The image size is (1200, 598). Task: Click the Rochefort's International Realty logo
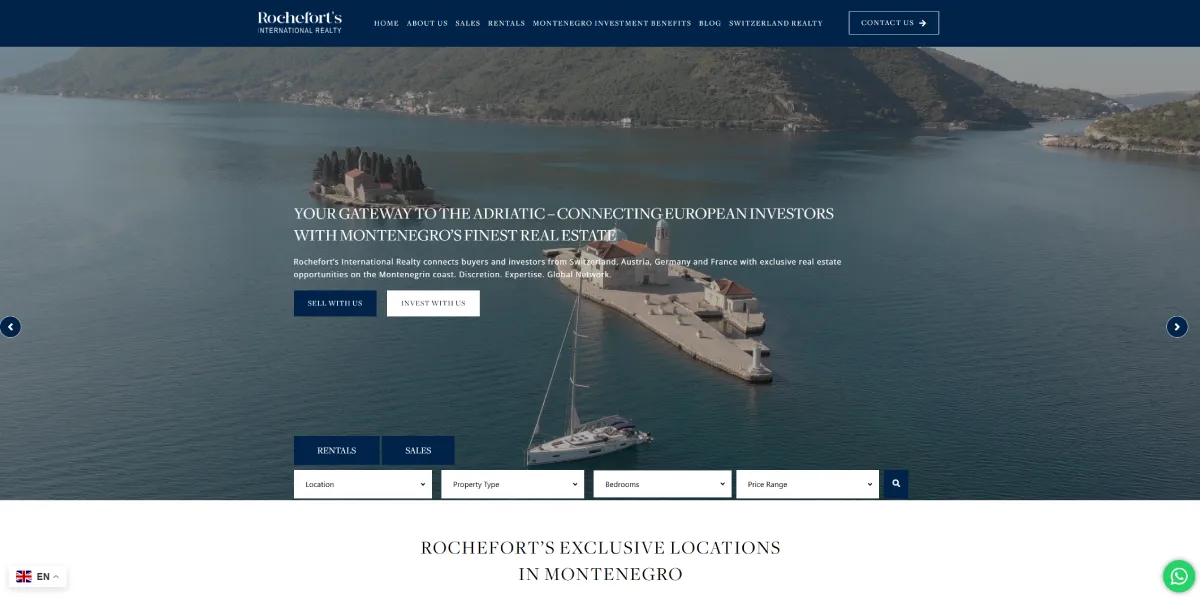click(299, 22)
